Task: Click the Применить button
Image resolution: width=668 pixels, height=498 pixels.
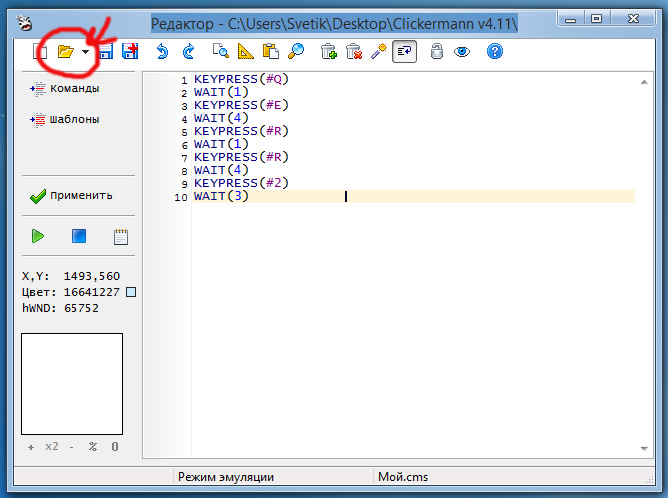Action: point(71,196)
